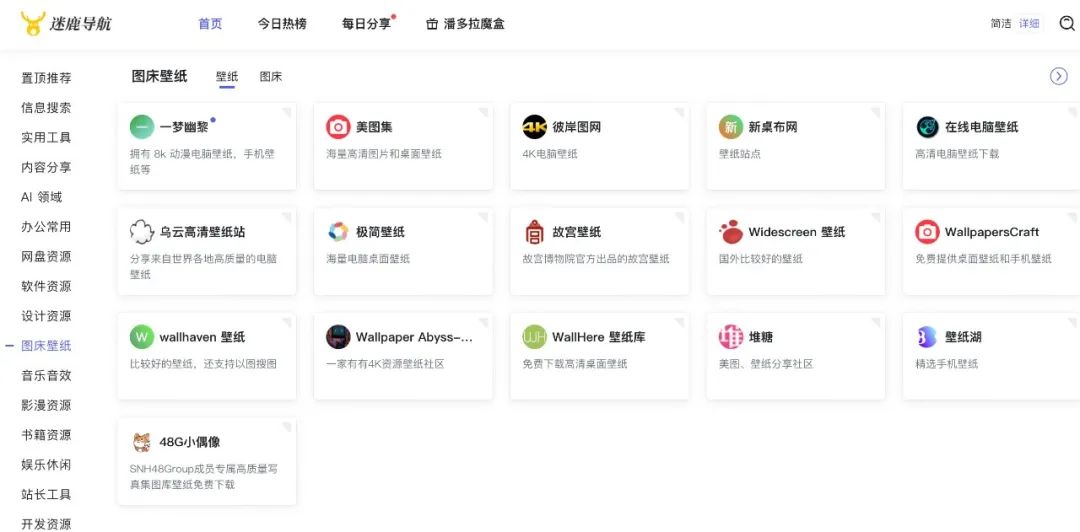The image size is (1080, 532).
Task: Click the 堆糖 pink icon
Action: (x=731, y=337)
